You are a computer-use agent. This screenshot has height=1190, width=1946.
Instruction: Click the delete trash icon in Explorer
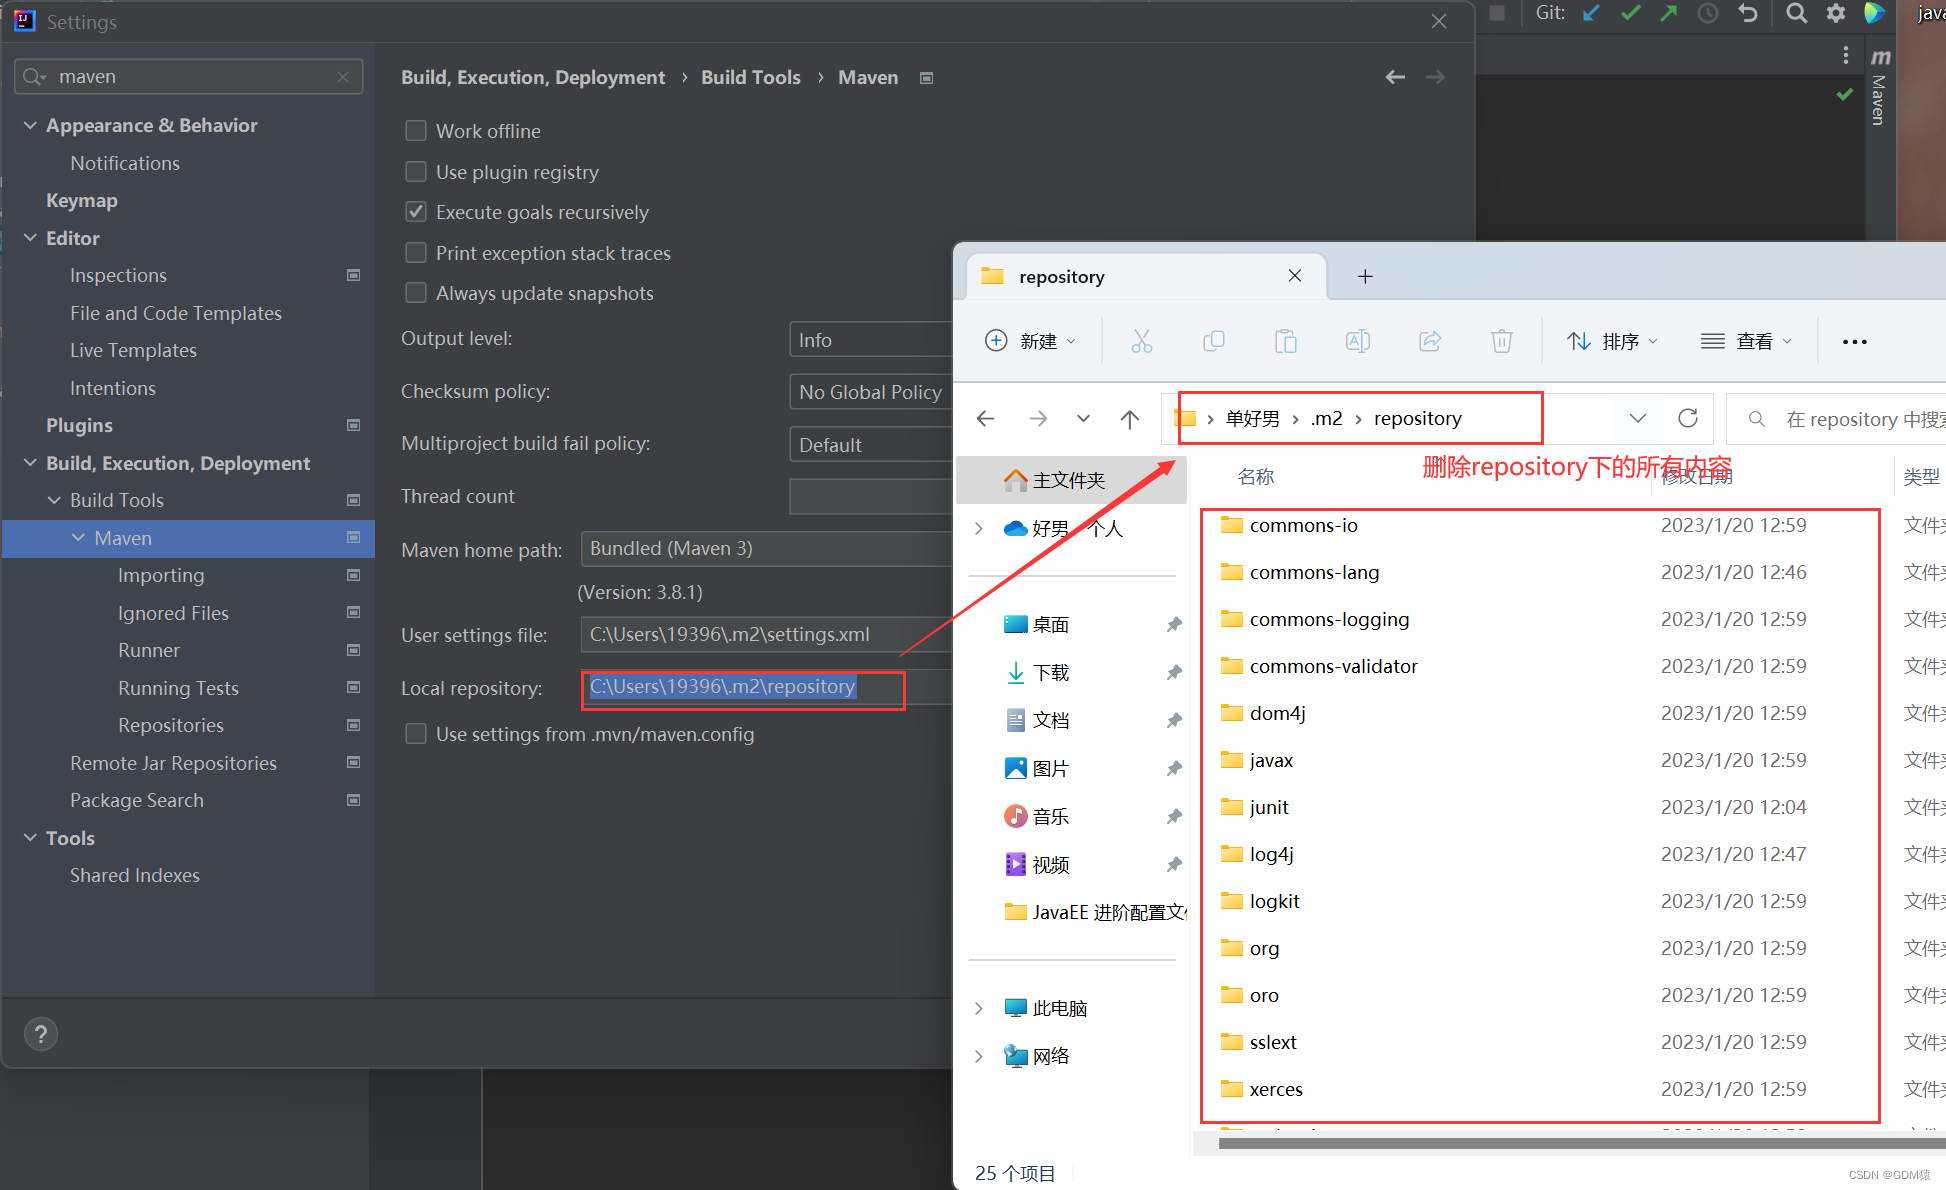(1502, 341)
